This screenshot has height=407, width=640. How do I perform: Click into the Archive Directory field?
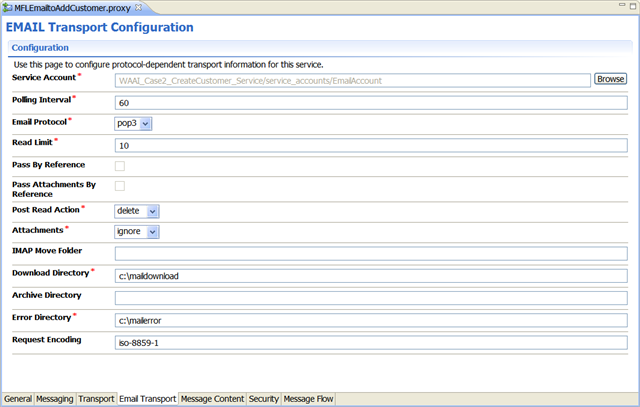coord(370,297)
